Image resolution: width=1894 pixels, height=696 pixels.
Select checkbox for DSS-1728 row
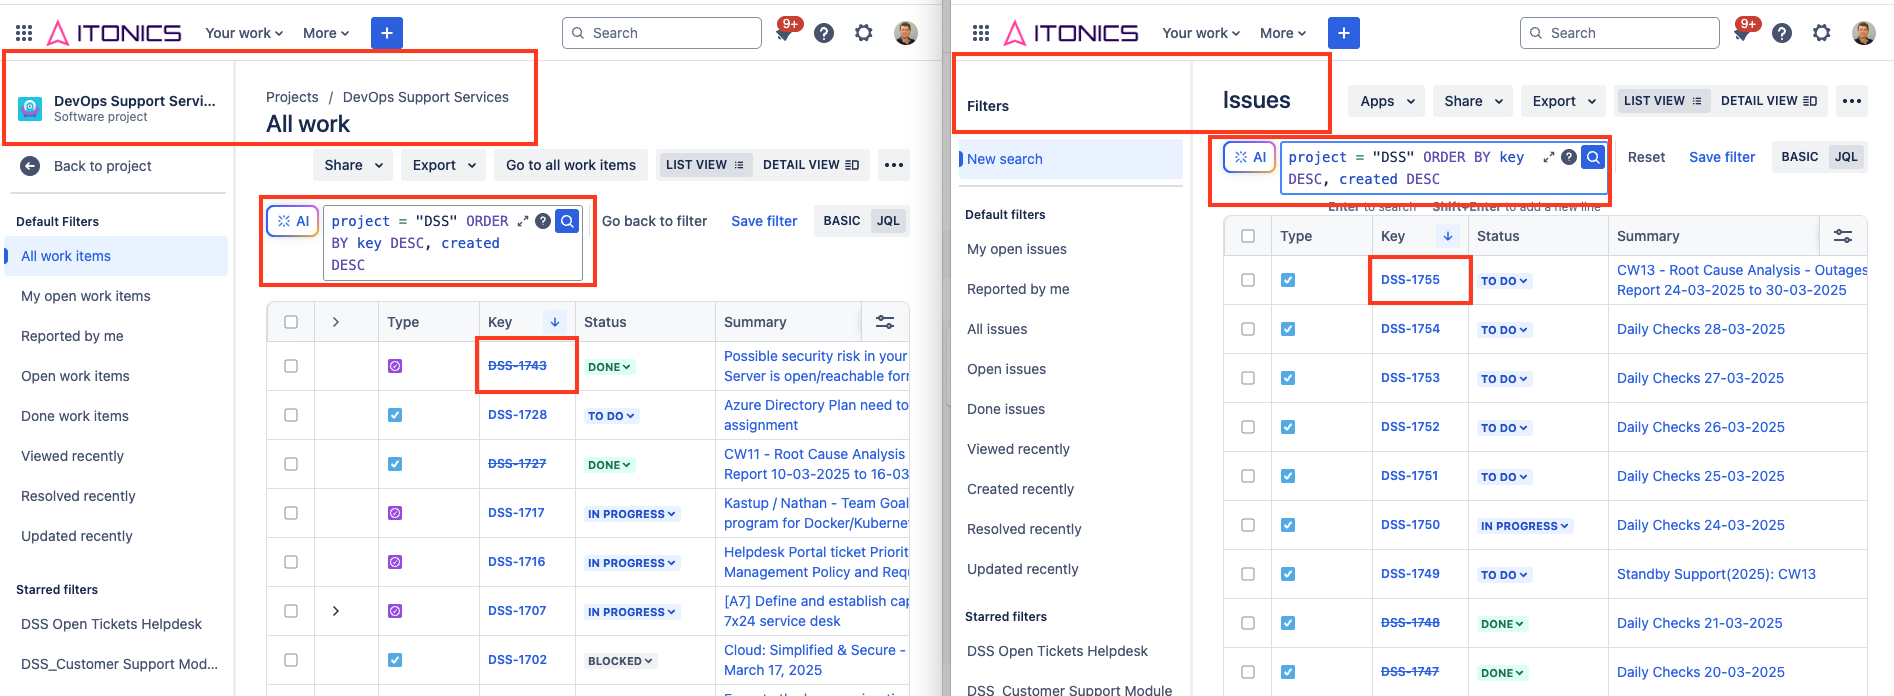pyautogui.click(x=291, y=415)
